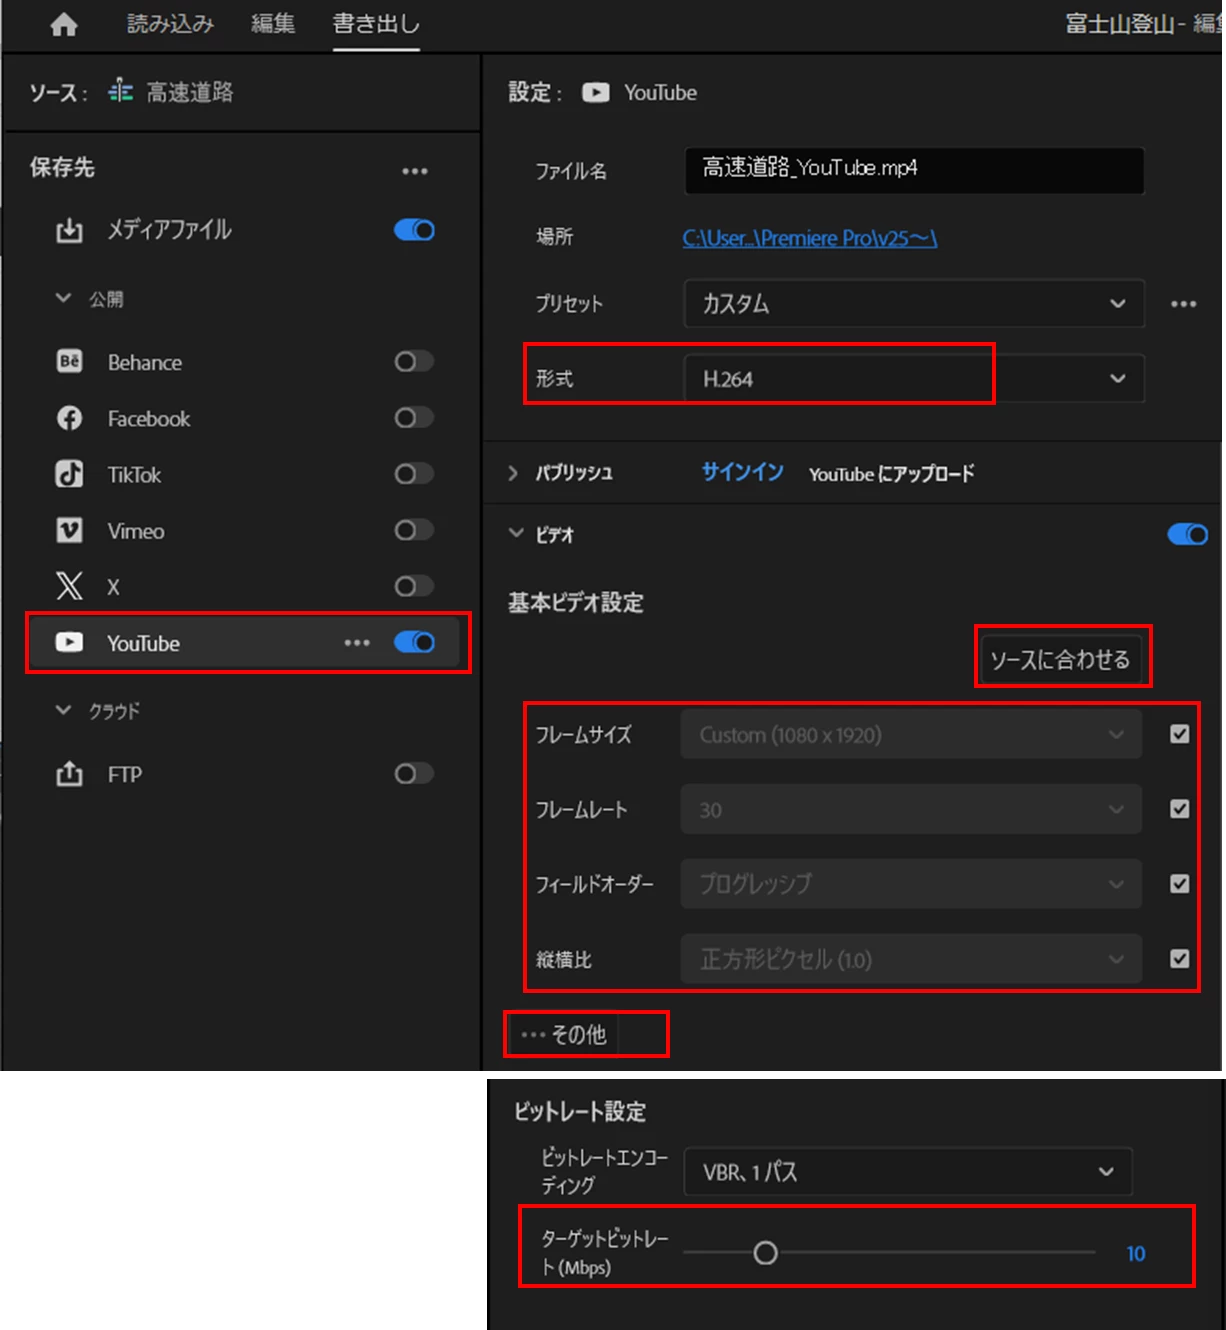Enable FTP upload toggle
The height and width of the screenshot is (1330, 1226).
coord(414,773)
